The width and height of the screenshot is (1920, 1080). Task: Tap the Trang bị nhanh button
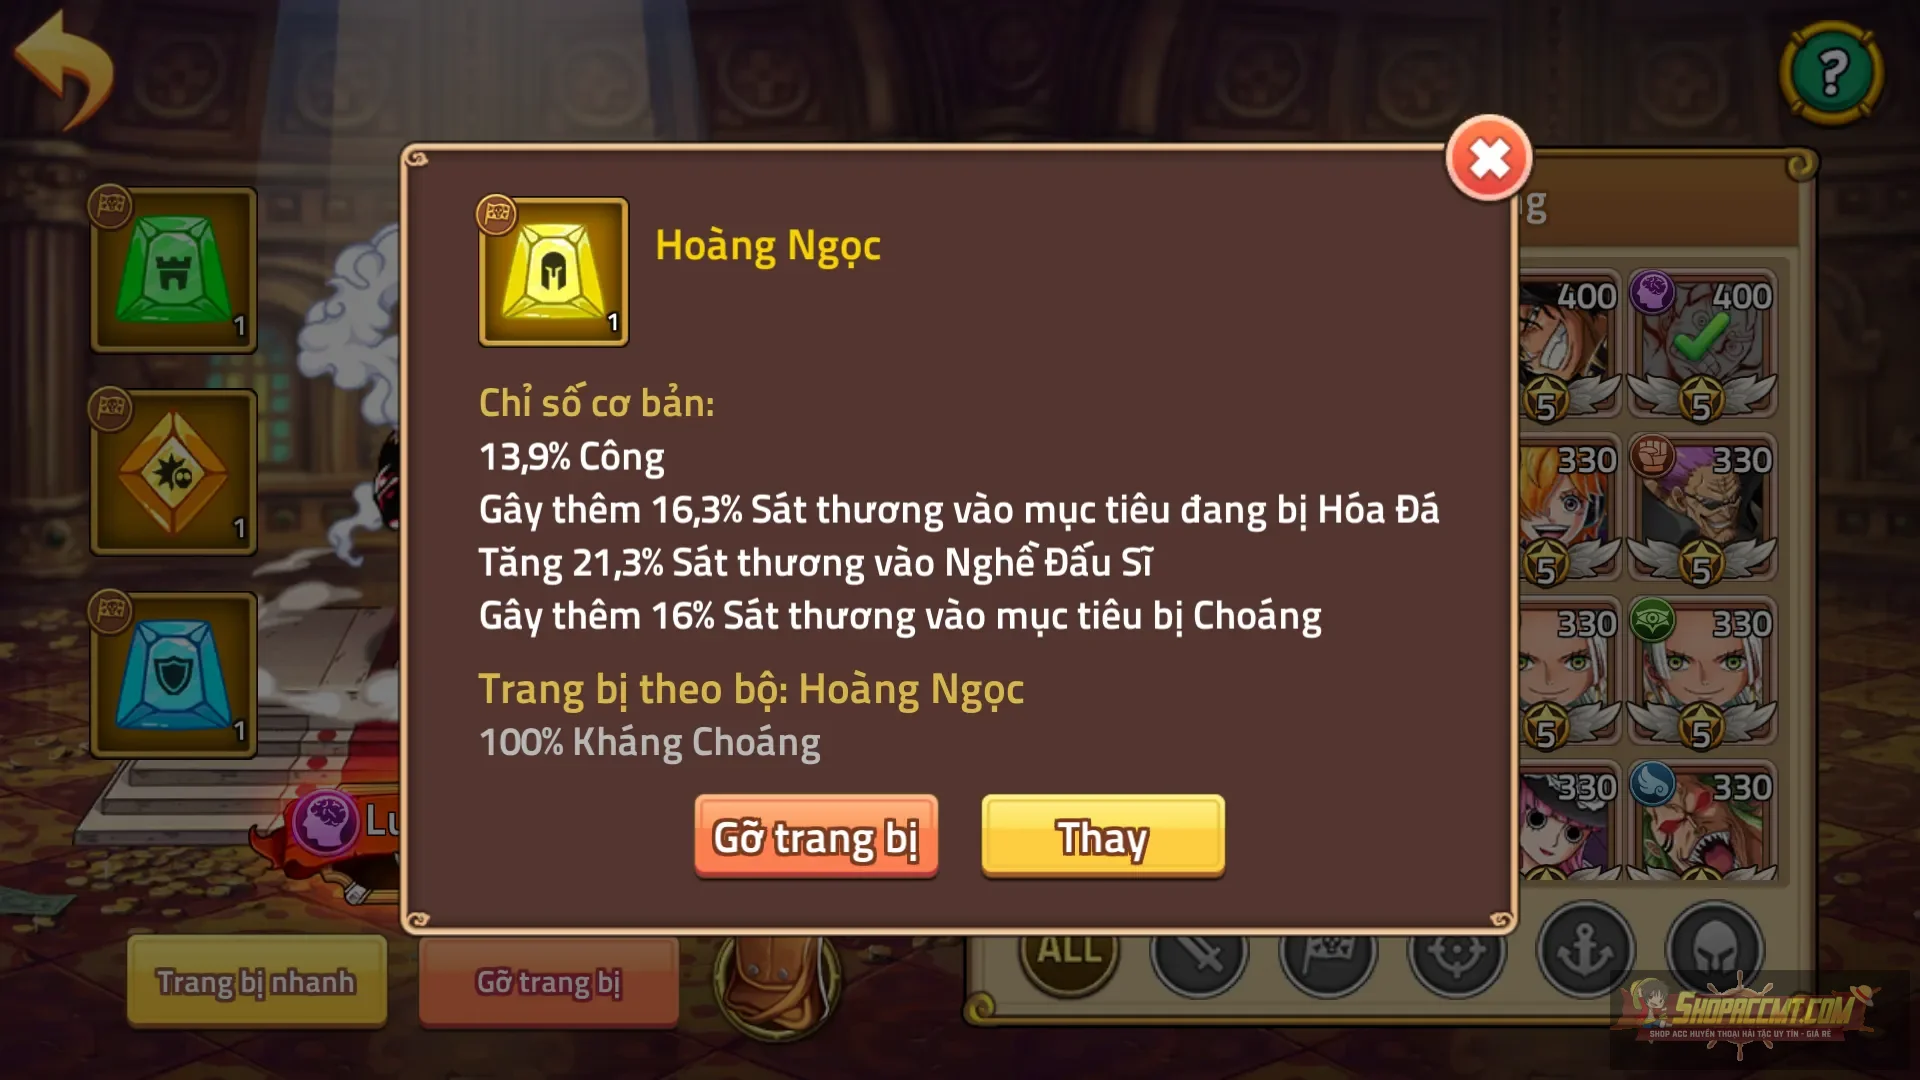tap(257, 981)
